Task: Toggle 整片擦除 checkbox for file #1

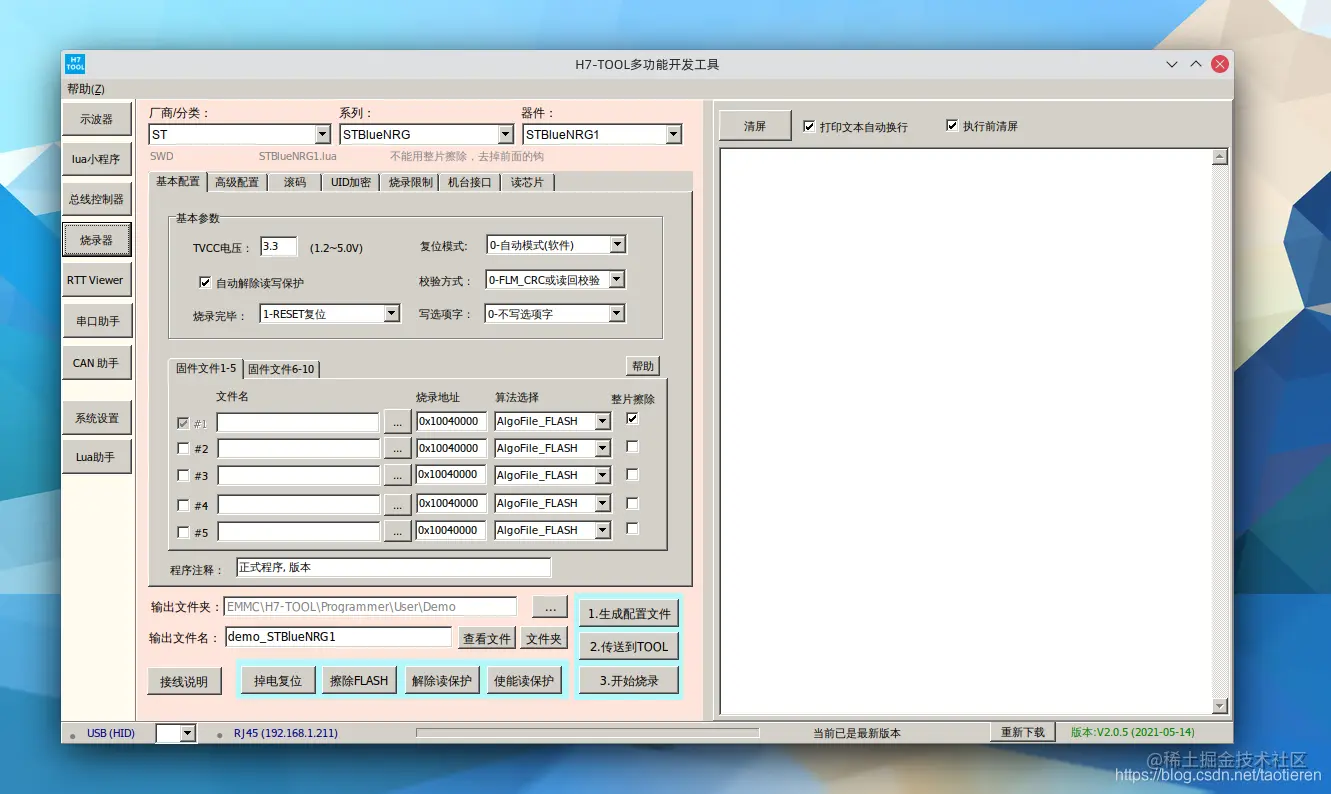Action: (632, 419)
